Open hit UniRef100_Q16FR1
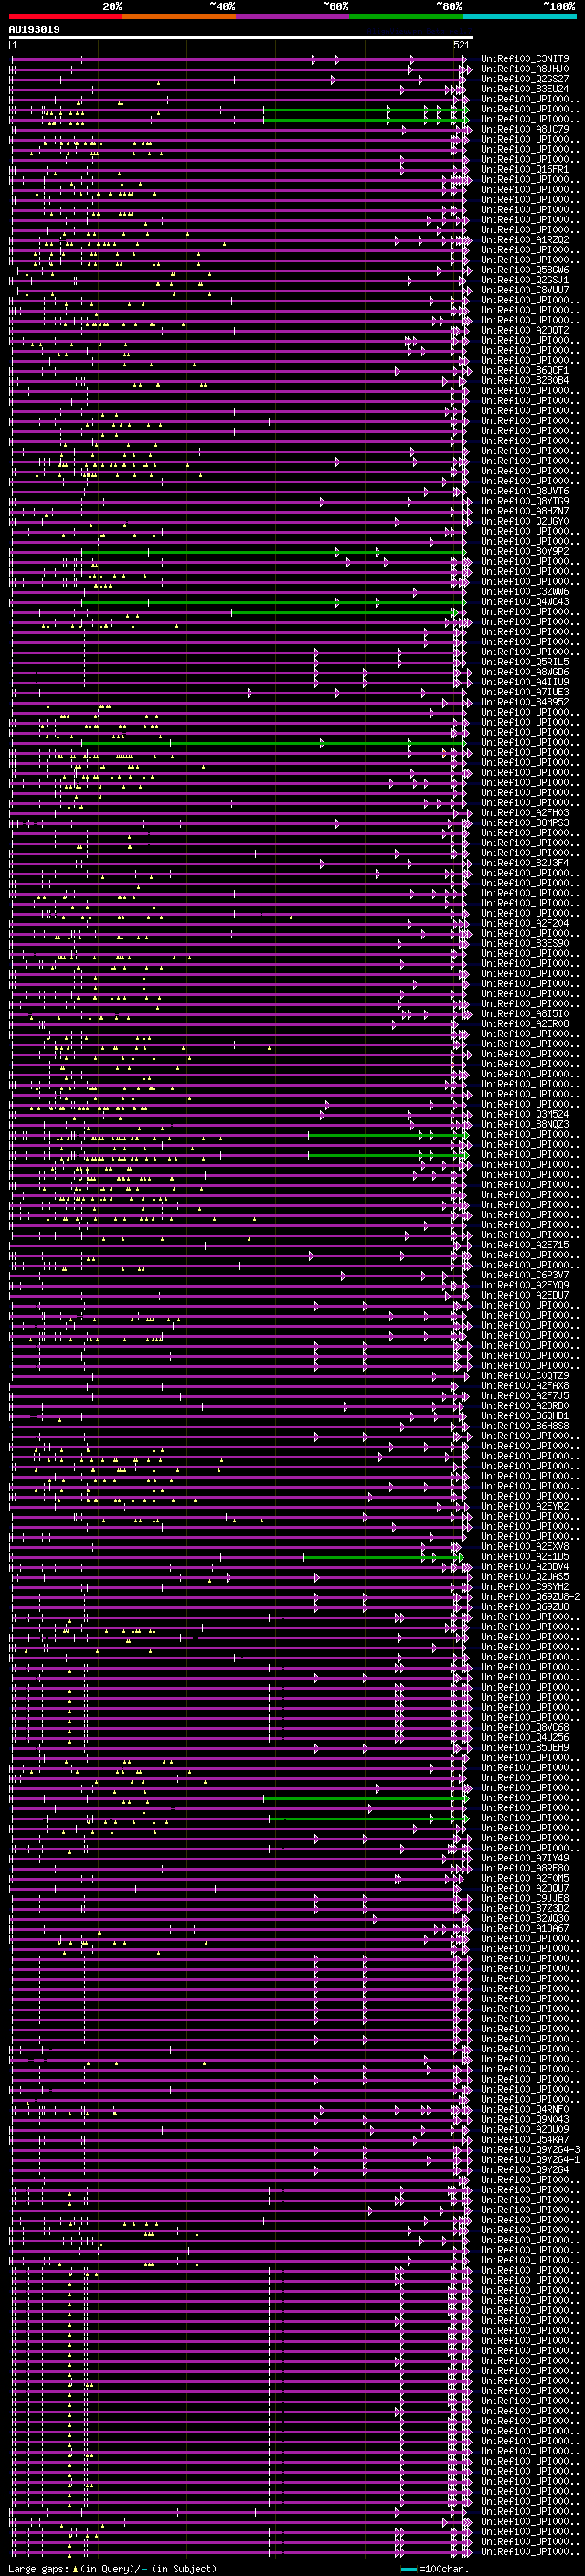This screenshot has width=585, height=2576. click(x=525, y=170)
